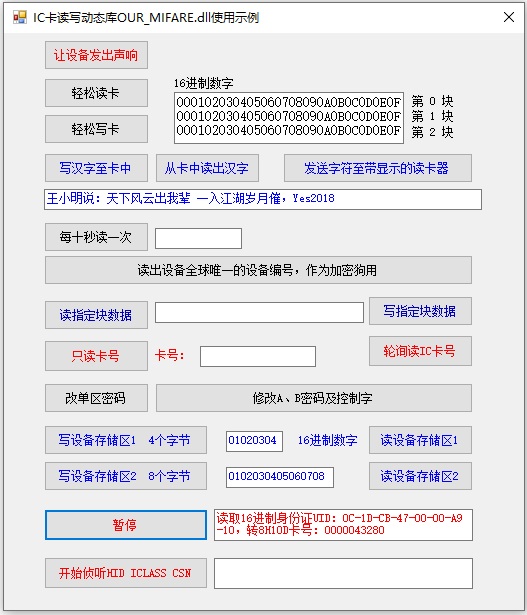Click 发送字符至带显示的读卡器 button
Image resolution: width=527 pixels, height=615 pixels.
[378, 168]
